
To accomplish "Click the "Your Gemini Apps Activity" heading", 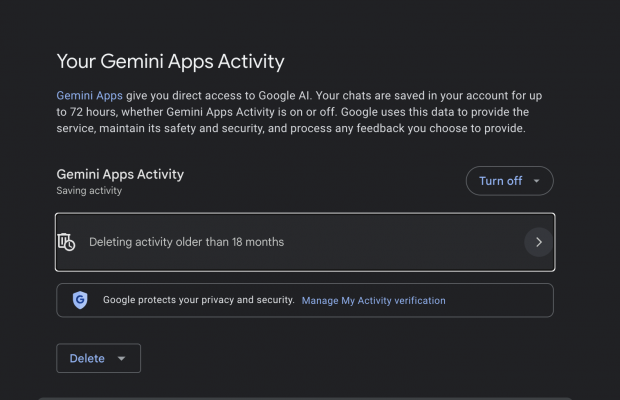I will pyautogui.click(x=170, y=61).
